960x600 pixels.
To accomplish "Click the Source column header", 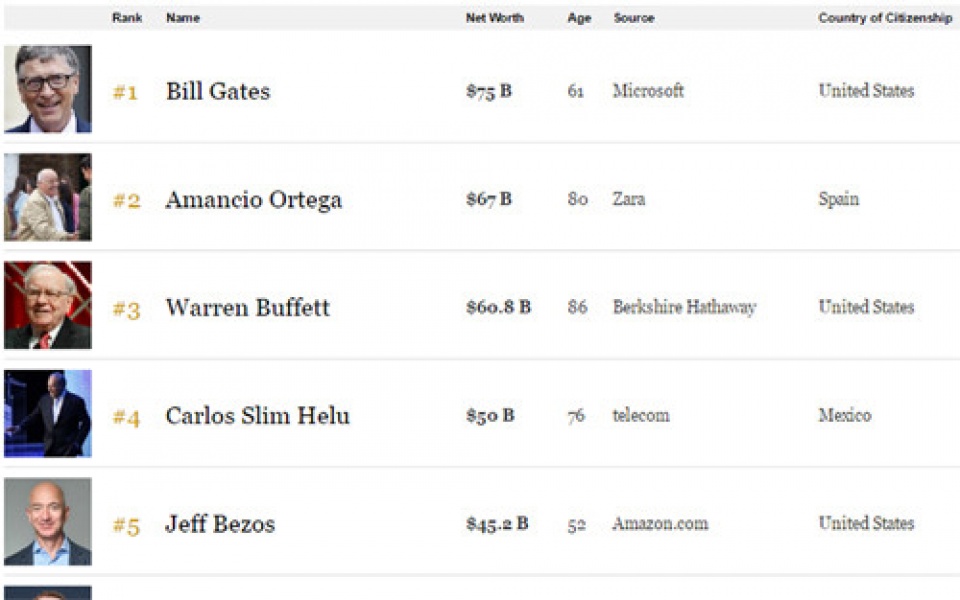I will pyautogui.click(x=633, y=18).
